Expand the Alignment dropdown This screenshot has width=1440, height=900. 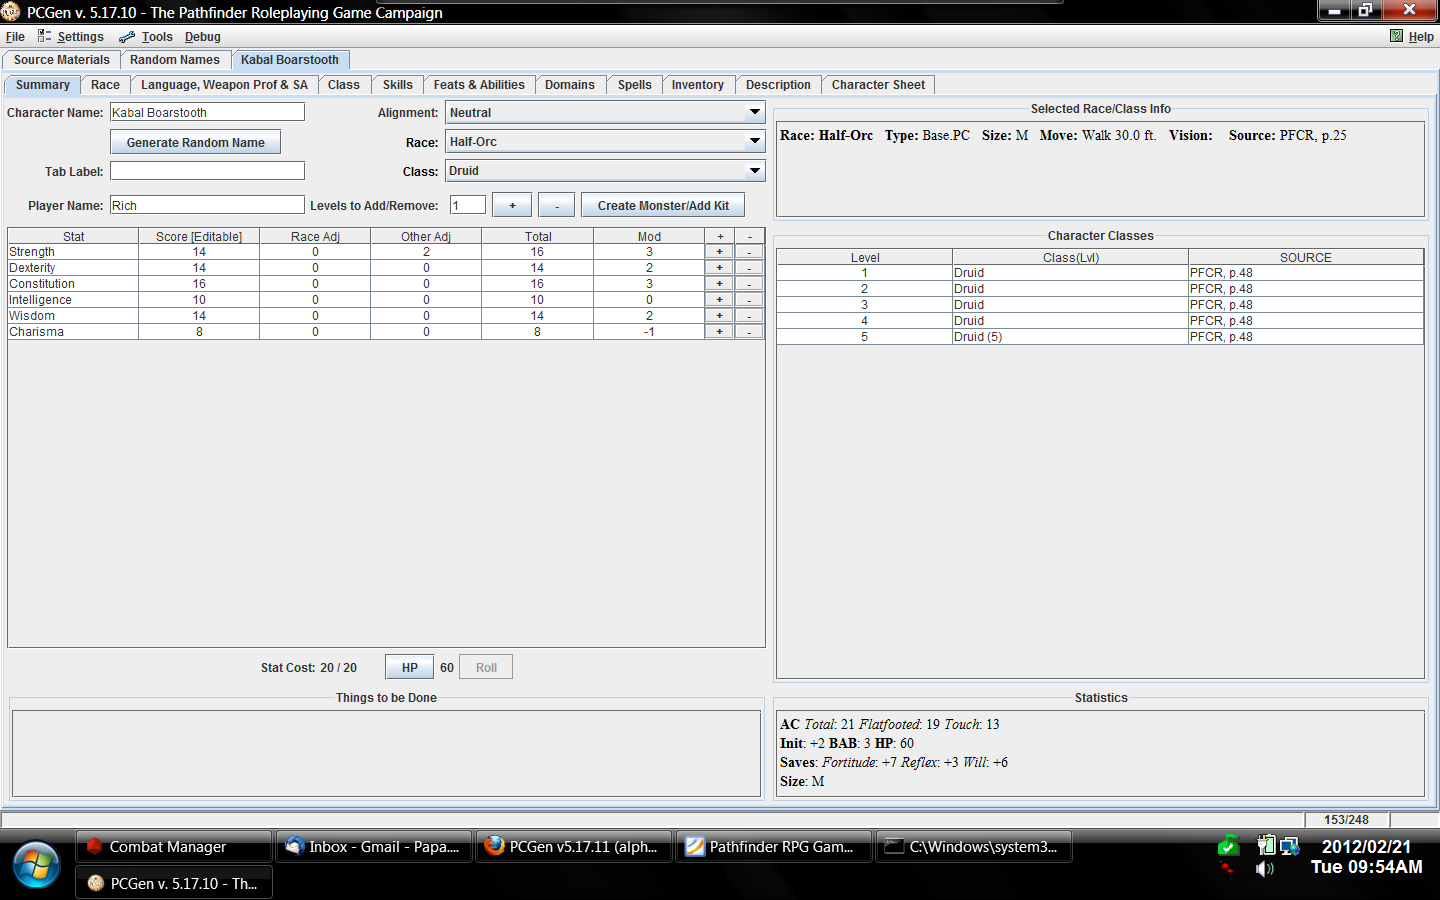pyautogui.click(x=755, y=113)
